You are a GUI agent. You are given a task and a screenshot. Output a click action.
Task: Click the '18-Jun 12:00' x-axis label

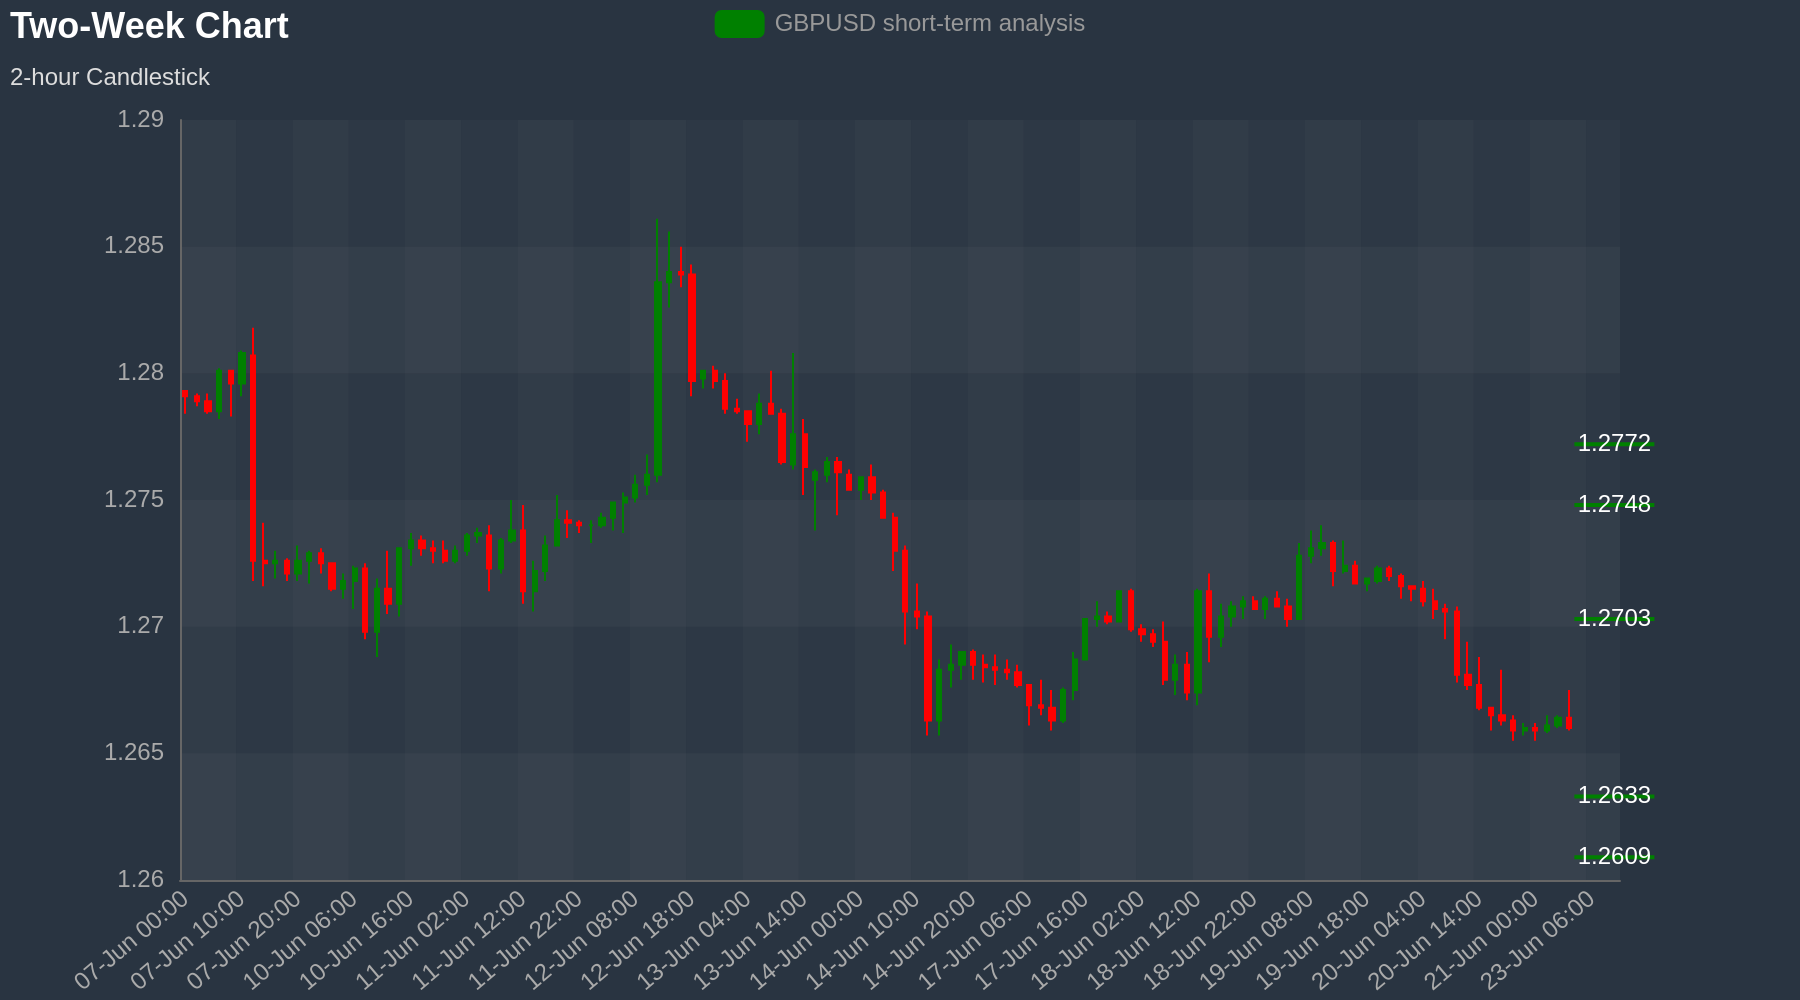tap(1144, 940)
